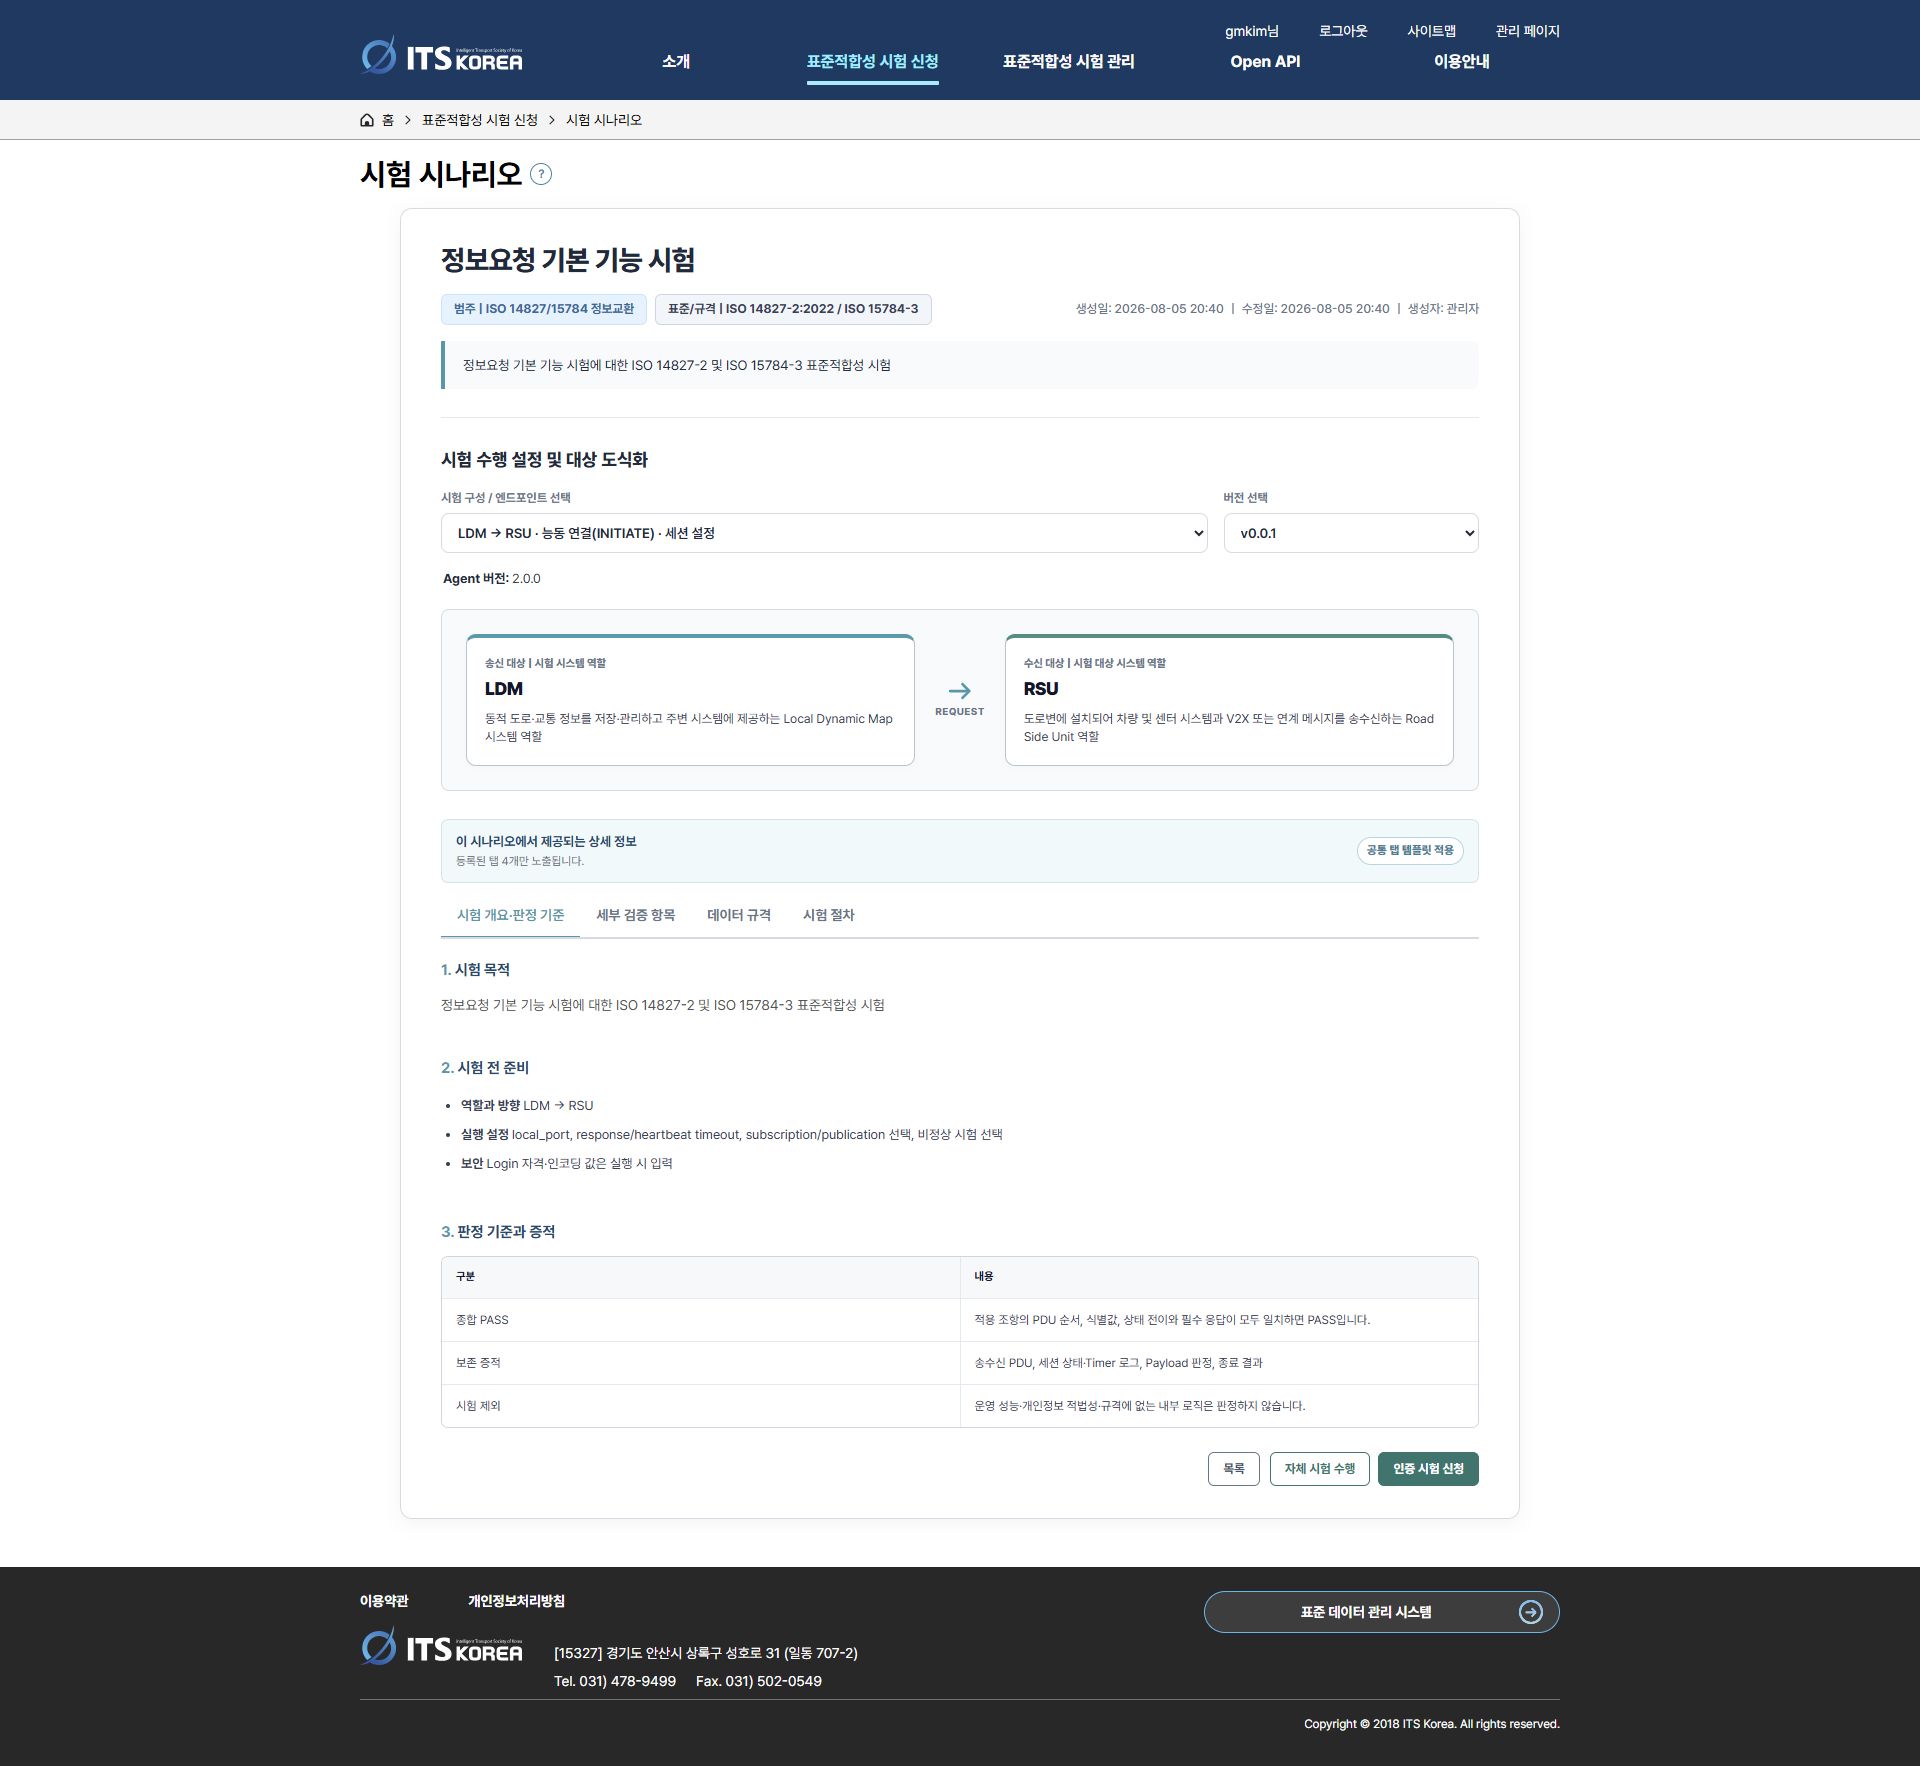
Task: Click 표준적합성 시험 신청 in the breadcrumb
Action: [480, 120]
